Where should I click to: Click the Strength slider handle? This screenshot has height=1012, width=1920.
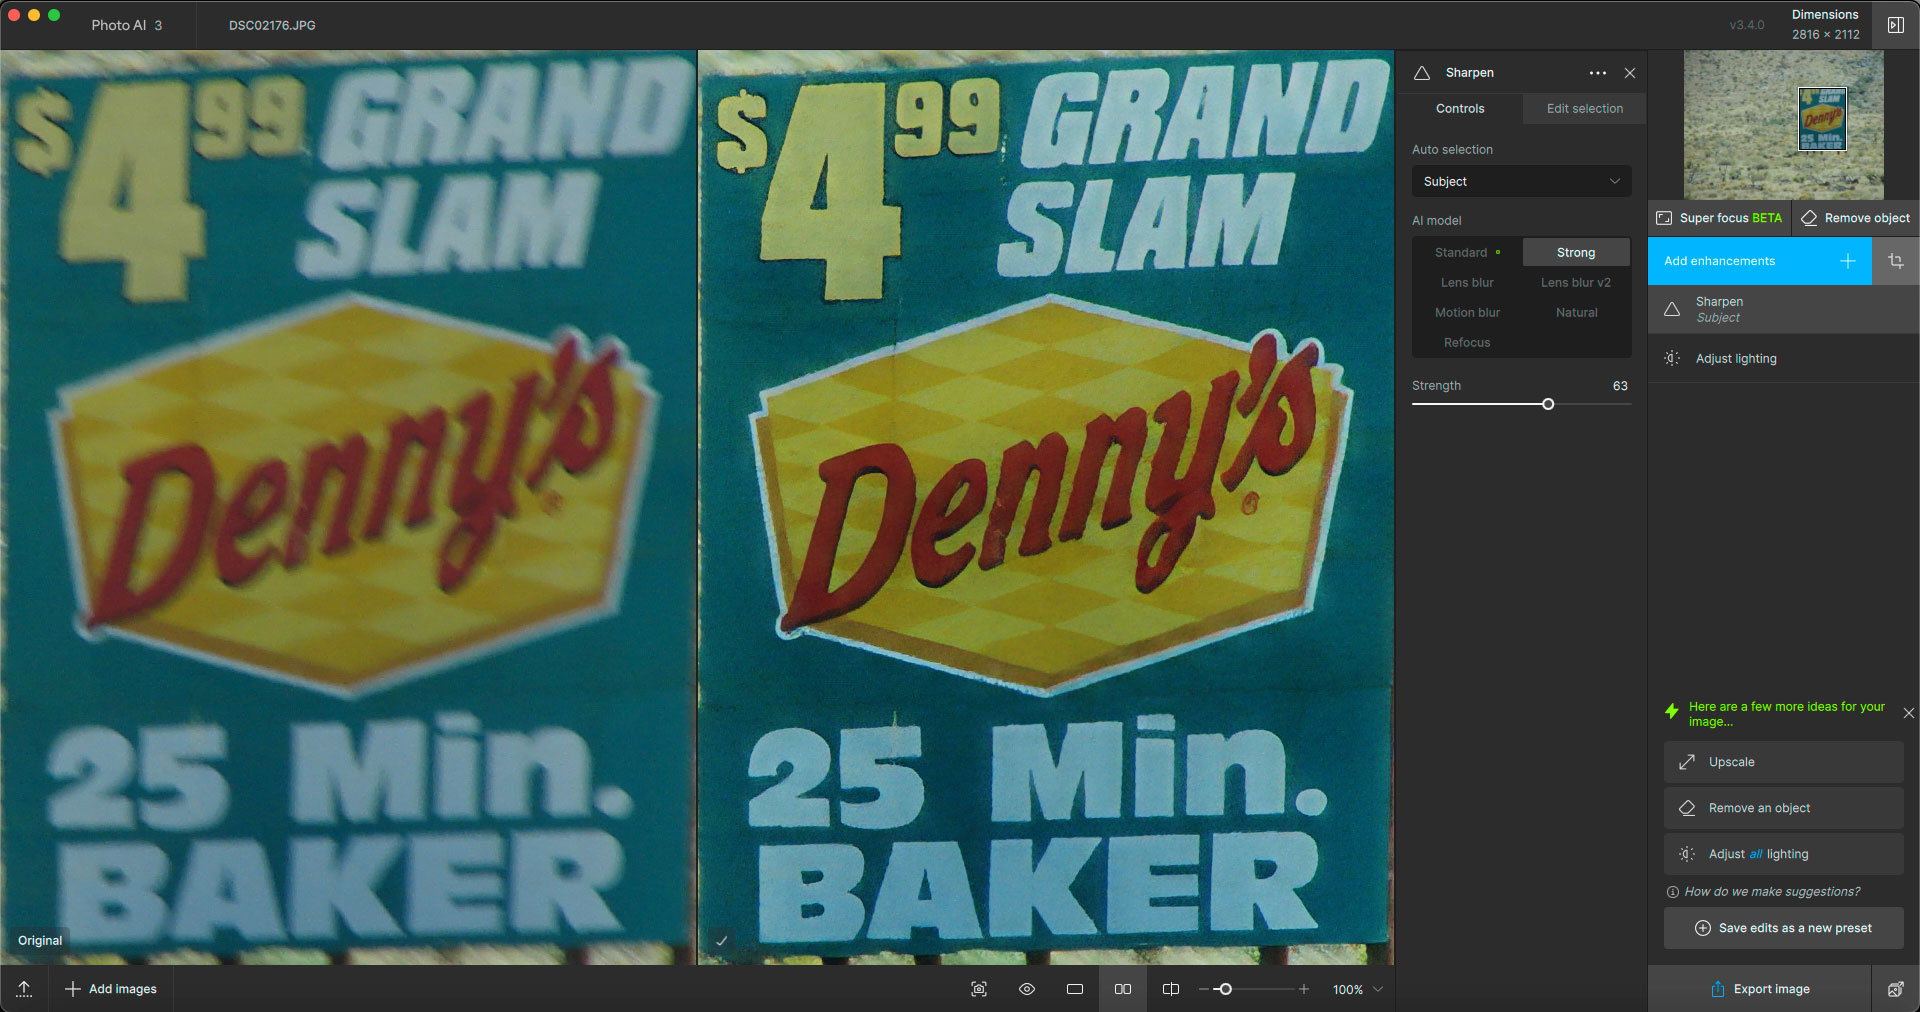click(1548, 404)
